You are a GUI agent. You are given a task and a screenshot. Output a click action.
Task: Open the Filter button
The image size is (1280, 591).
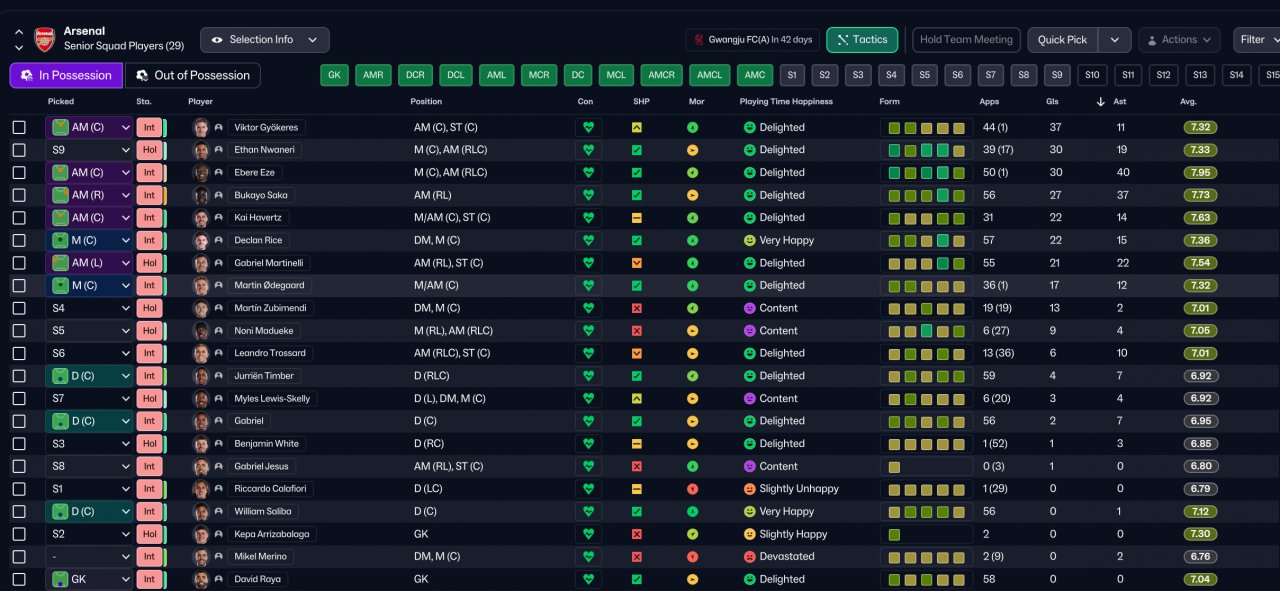click(1256, 40)
